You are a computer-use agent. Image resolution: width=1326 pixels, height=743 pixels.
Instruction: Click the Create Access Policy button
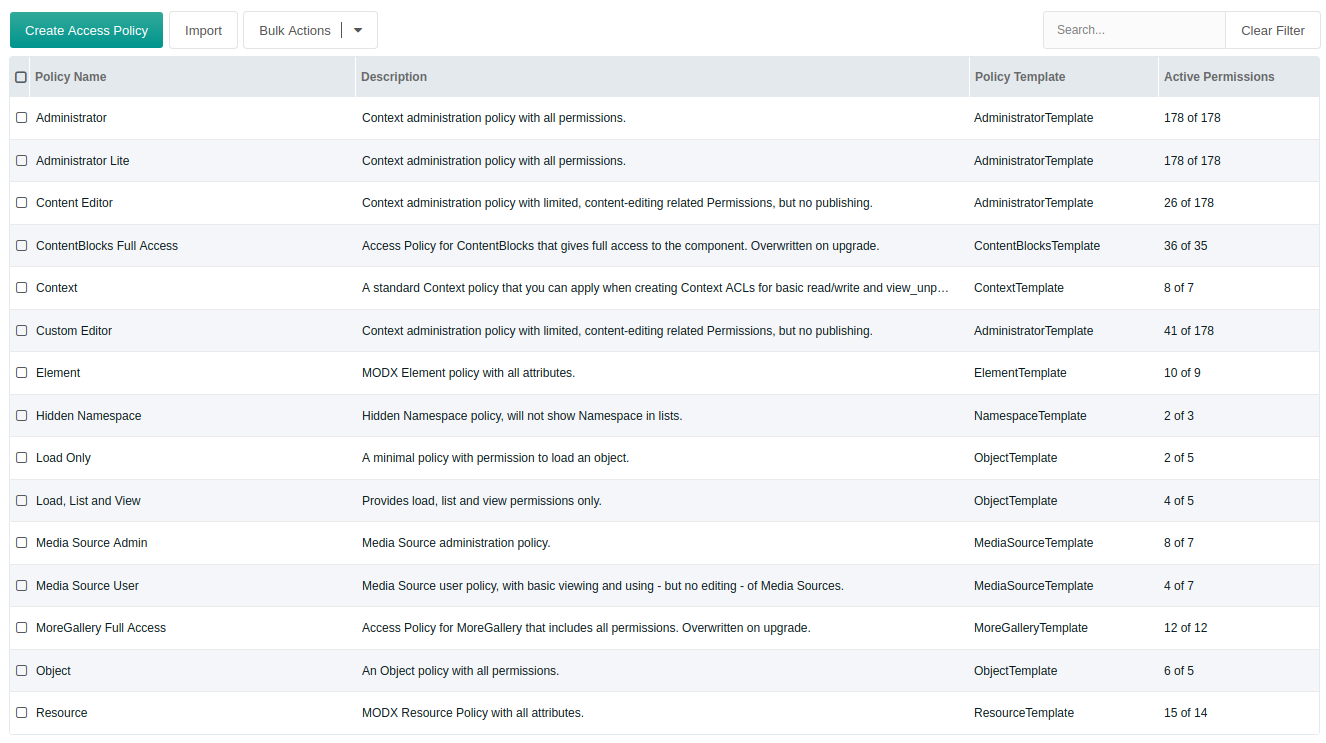point(86,30)
